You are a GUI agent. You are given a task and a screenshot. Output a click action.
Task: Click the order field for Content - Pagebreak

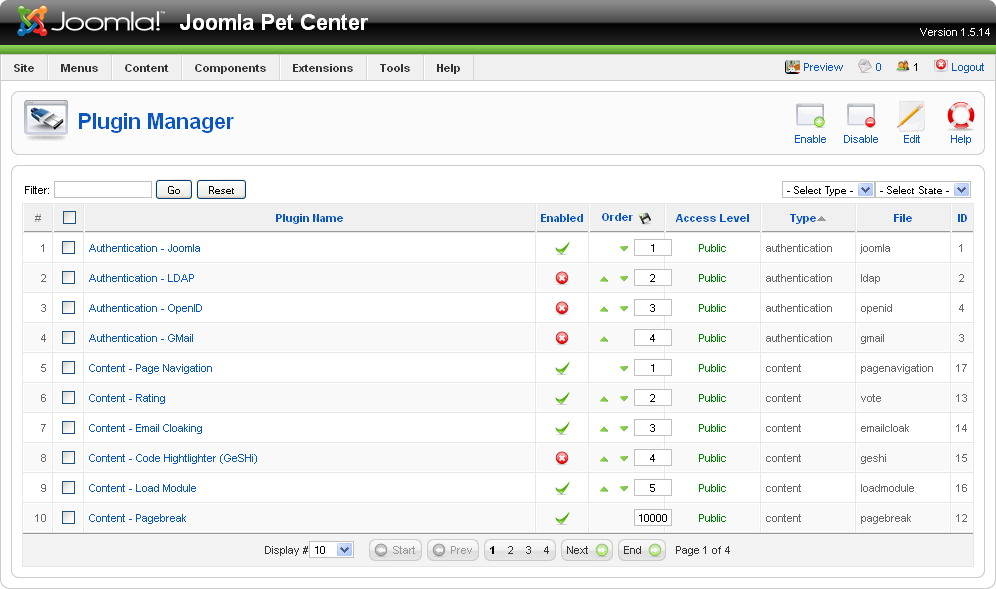coord(652,518)
